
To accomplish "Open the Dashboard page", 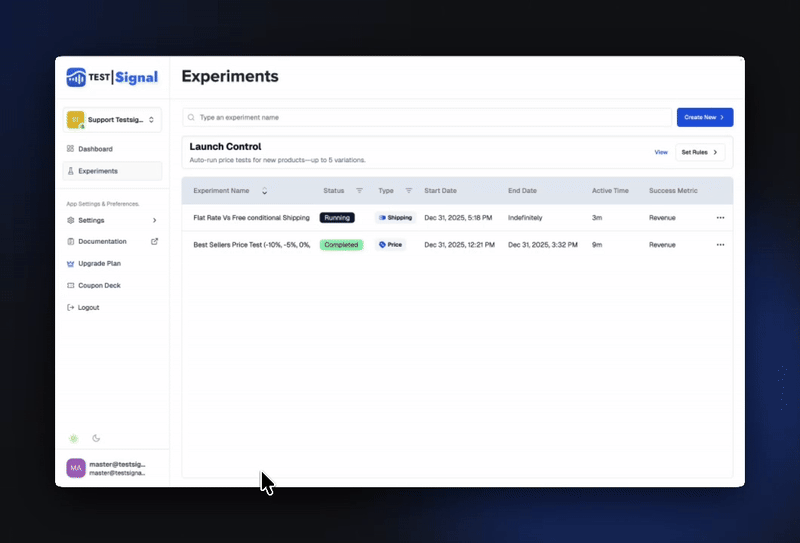I will [95, 149].
